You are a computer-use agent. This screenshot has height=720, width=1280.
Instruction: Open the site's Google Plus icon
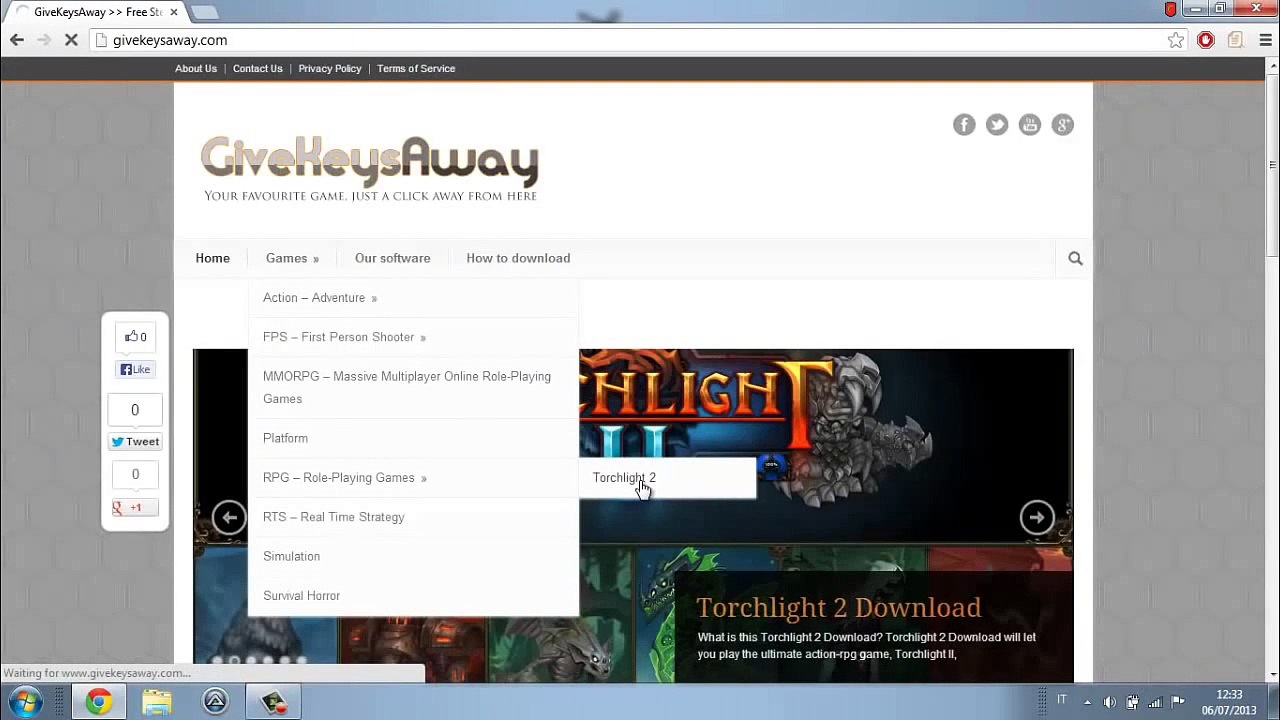[x=1063, y=124]
